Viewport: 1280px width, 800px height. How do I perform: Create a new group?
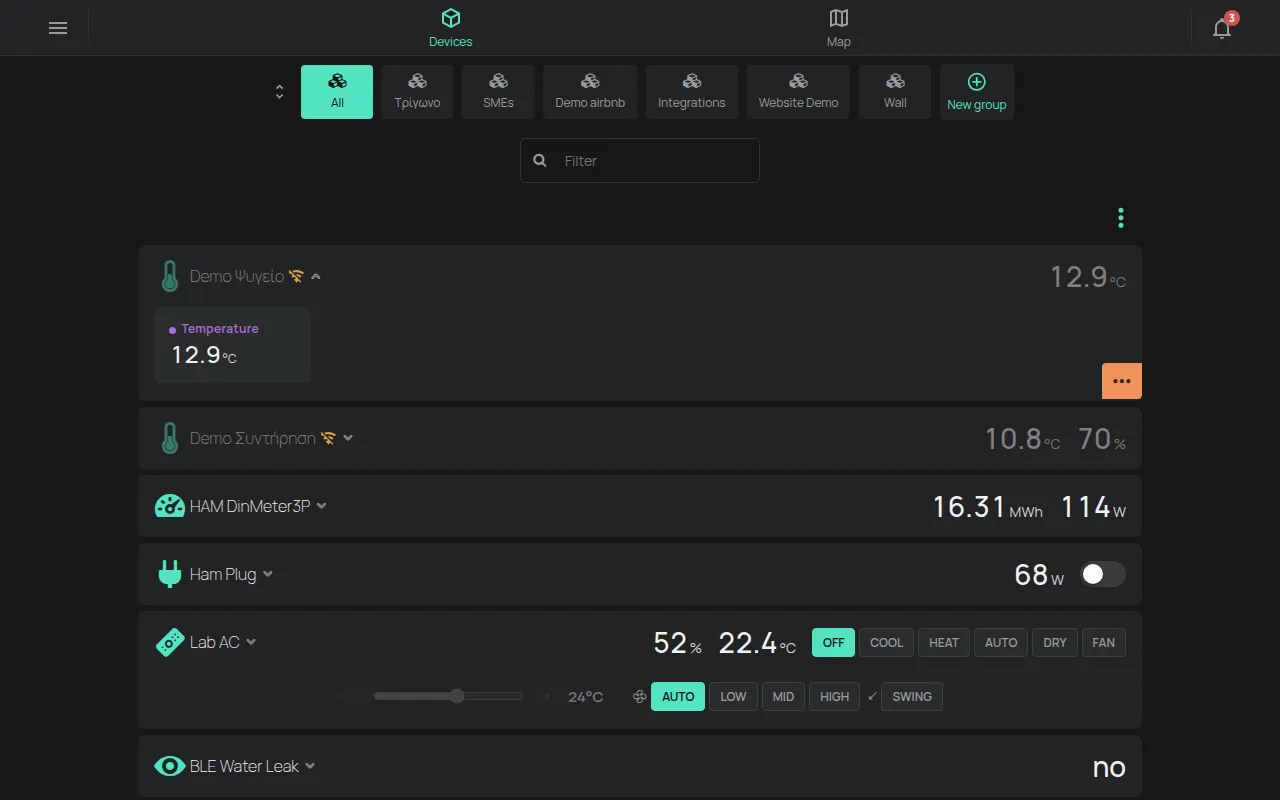[x=977, y=92]
